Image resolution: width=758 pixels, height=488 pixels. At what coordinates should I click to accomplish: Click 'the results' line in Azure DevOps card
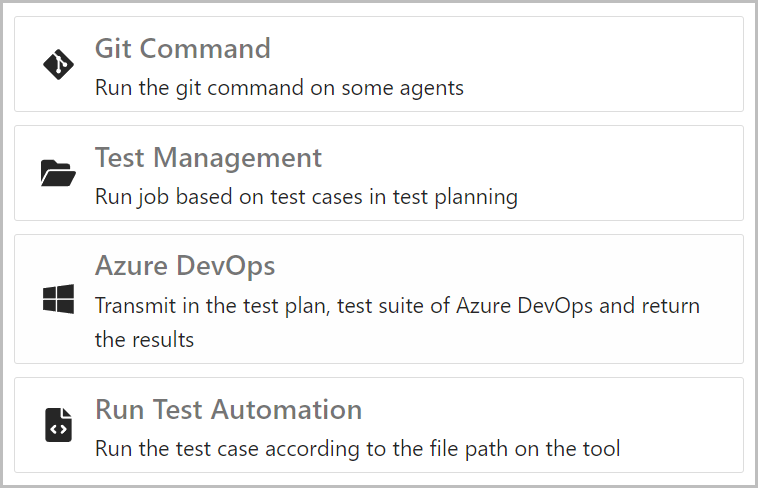tap(145, 340)
